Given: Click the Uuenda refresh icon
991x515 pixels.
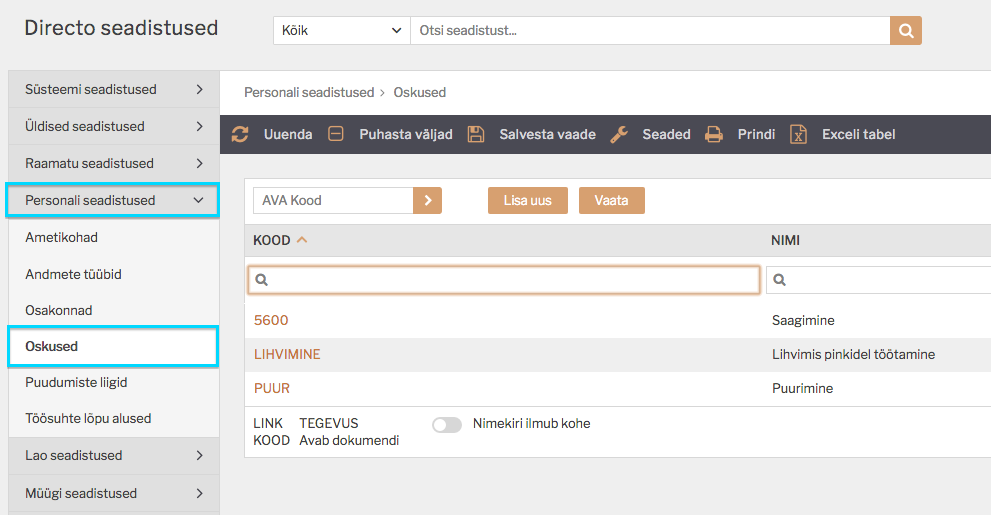Looking at the screenshot, I should (240, 134).
